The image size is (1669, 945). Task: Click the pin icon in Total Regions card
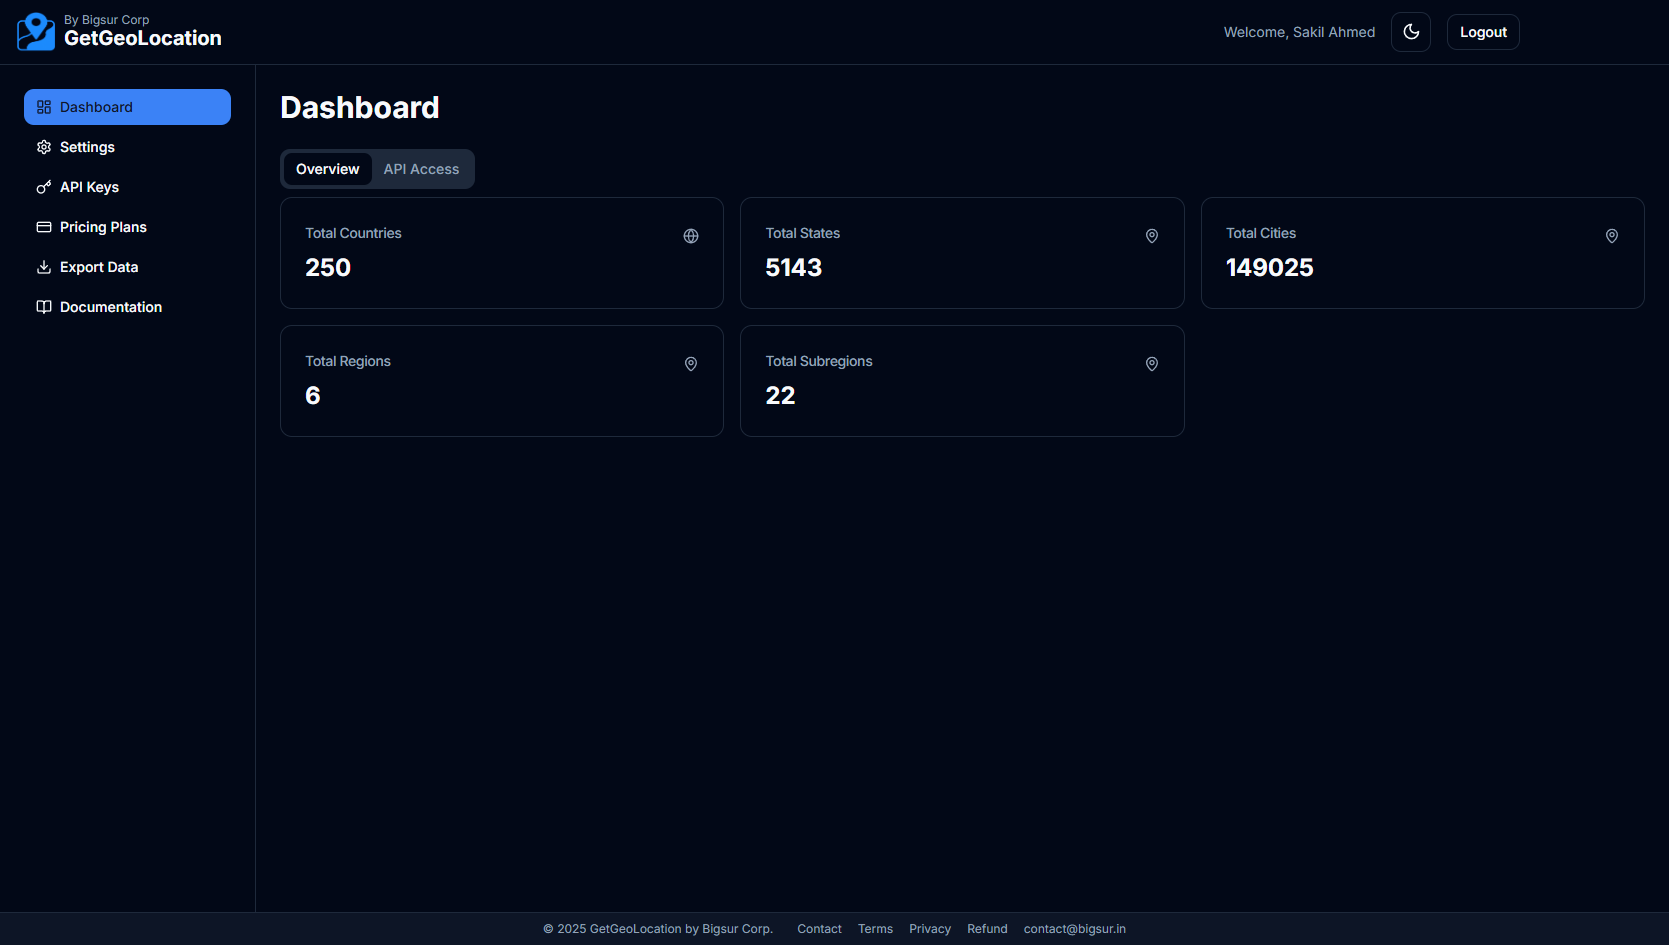point(691,364)
